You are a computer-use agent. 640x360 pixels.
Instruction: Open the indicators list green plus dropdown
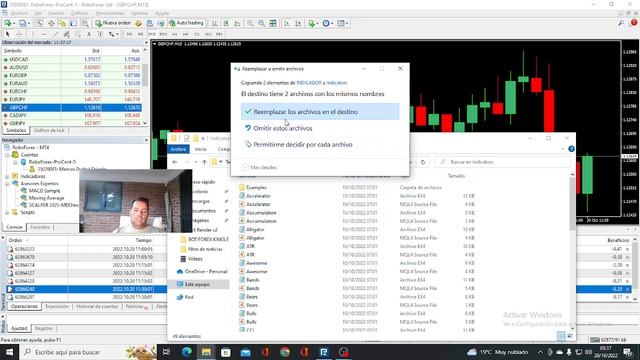pos(313,23)
